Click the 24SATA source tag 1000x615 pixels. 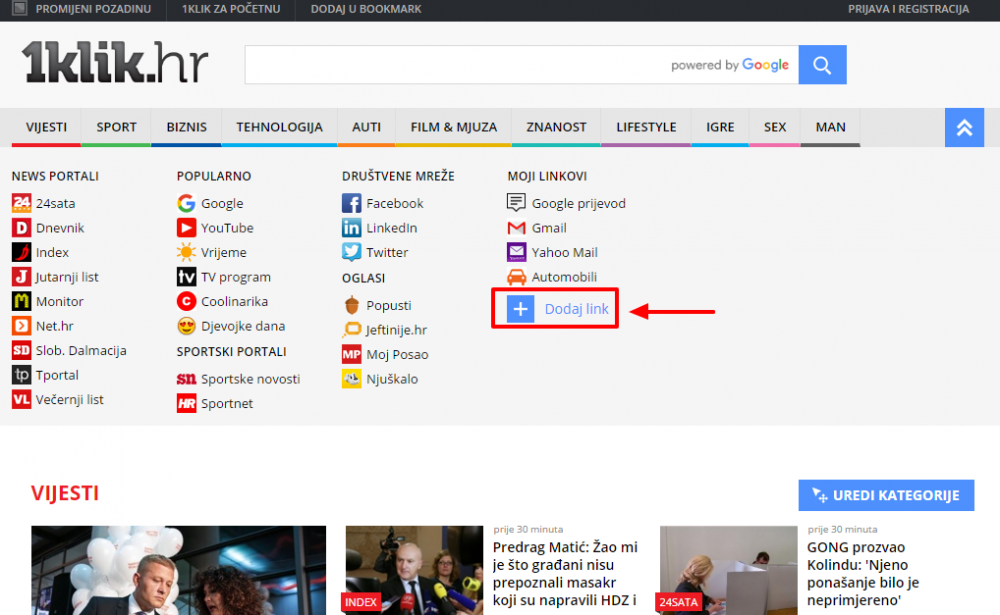pyautogui.click(x=679, y=602)
